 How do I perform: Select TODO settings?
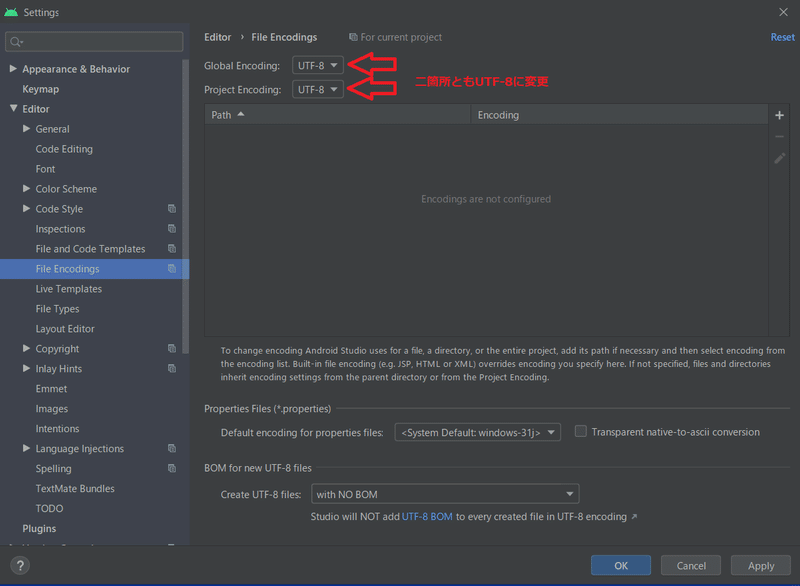49,508
